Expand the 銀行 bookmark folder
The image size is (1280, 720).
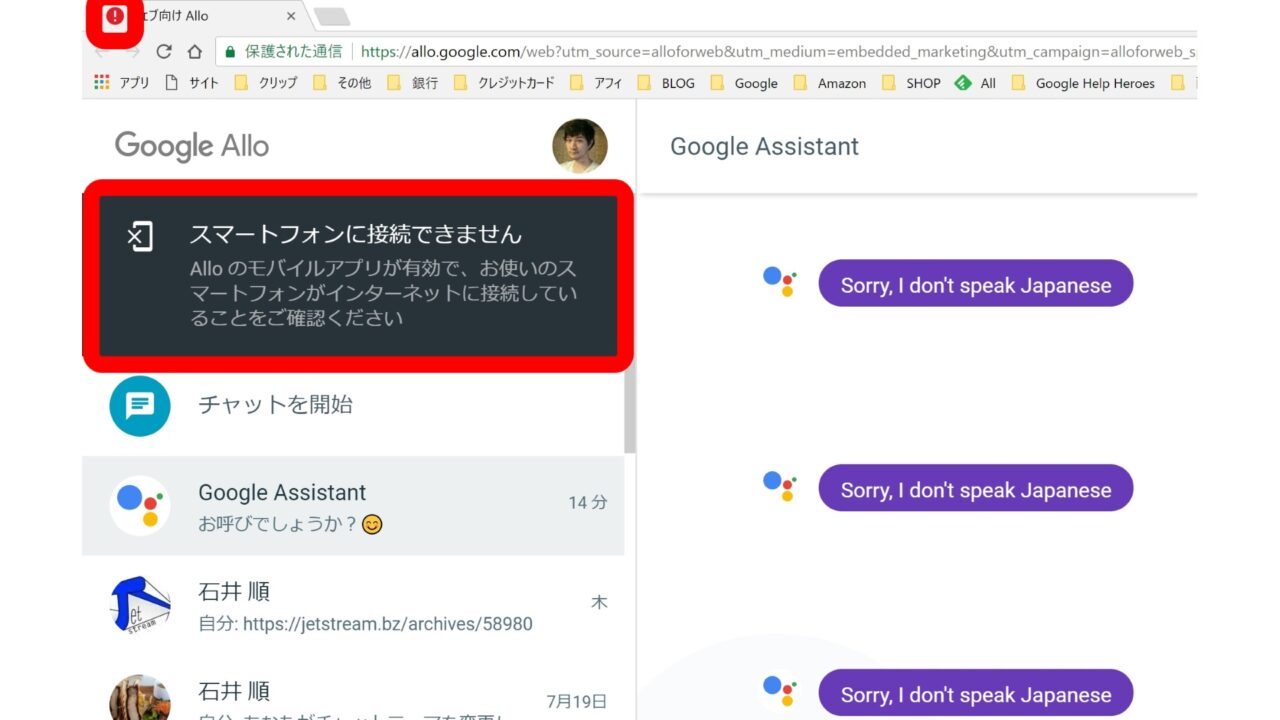(413, 83)
